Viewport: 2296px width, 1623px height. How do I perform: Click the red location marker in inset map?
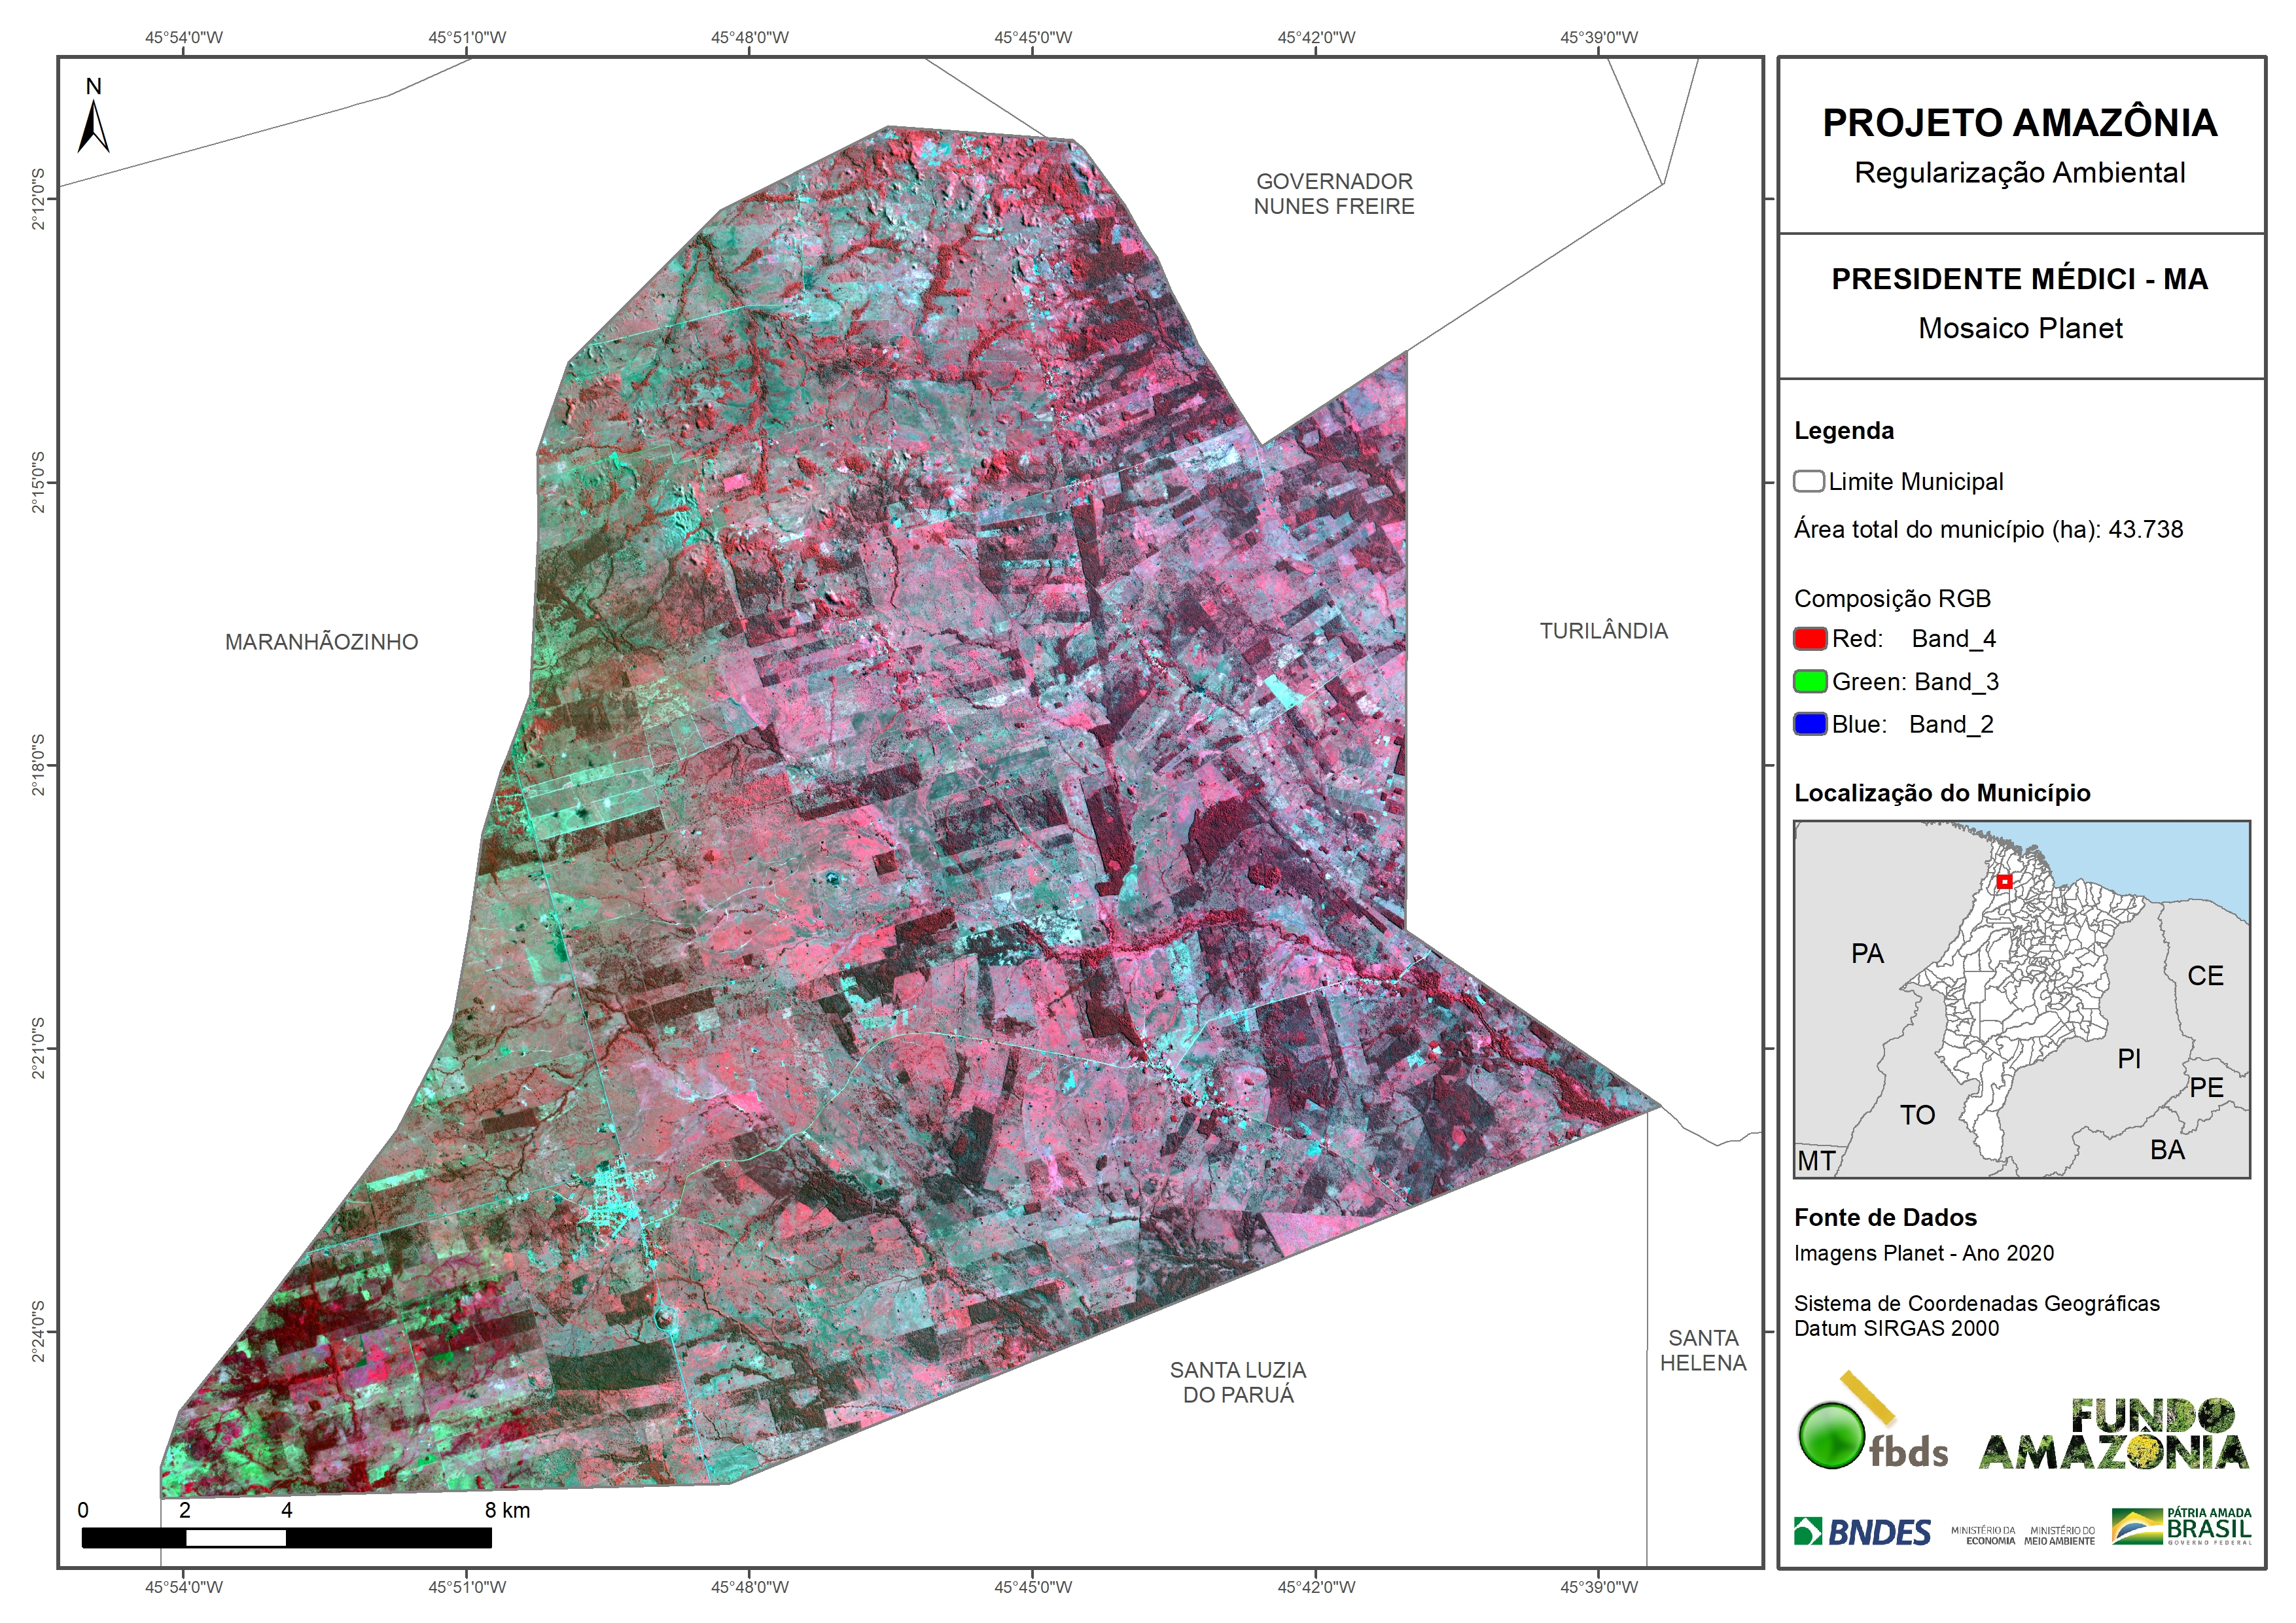coord(2004,882)
